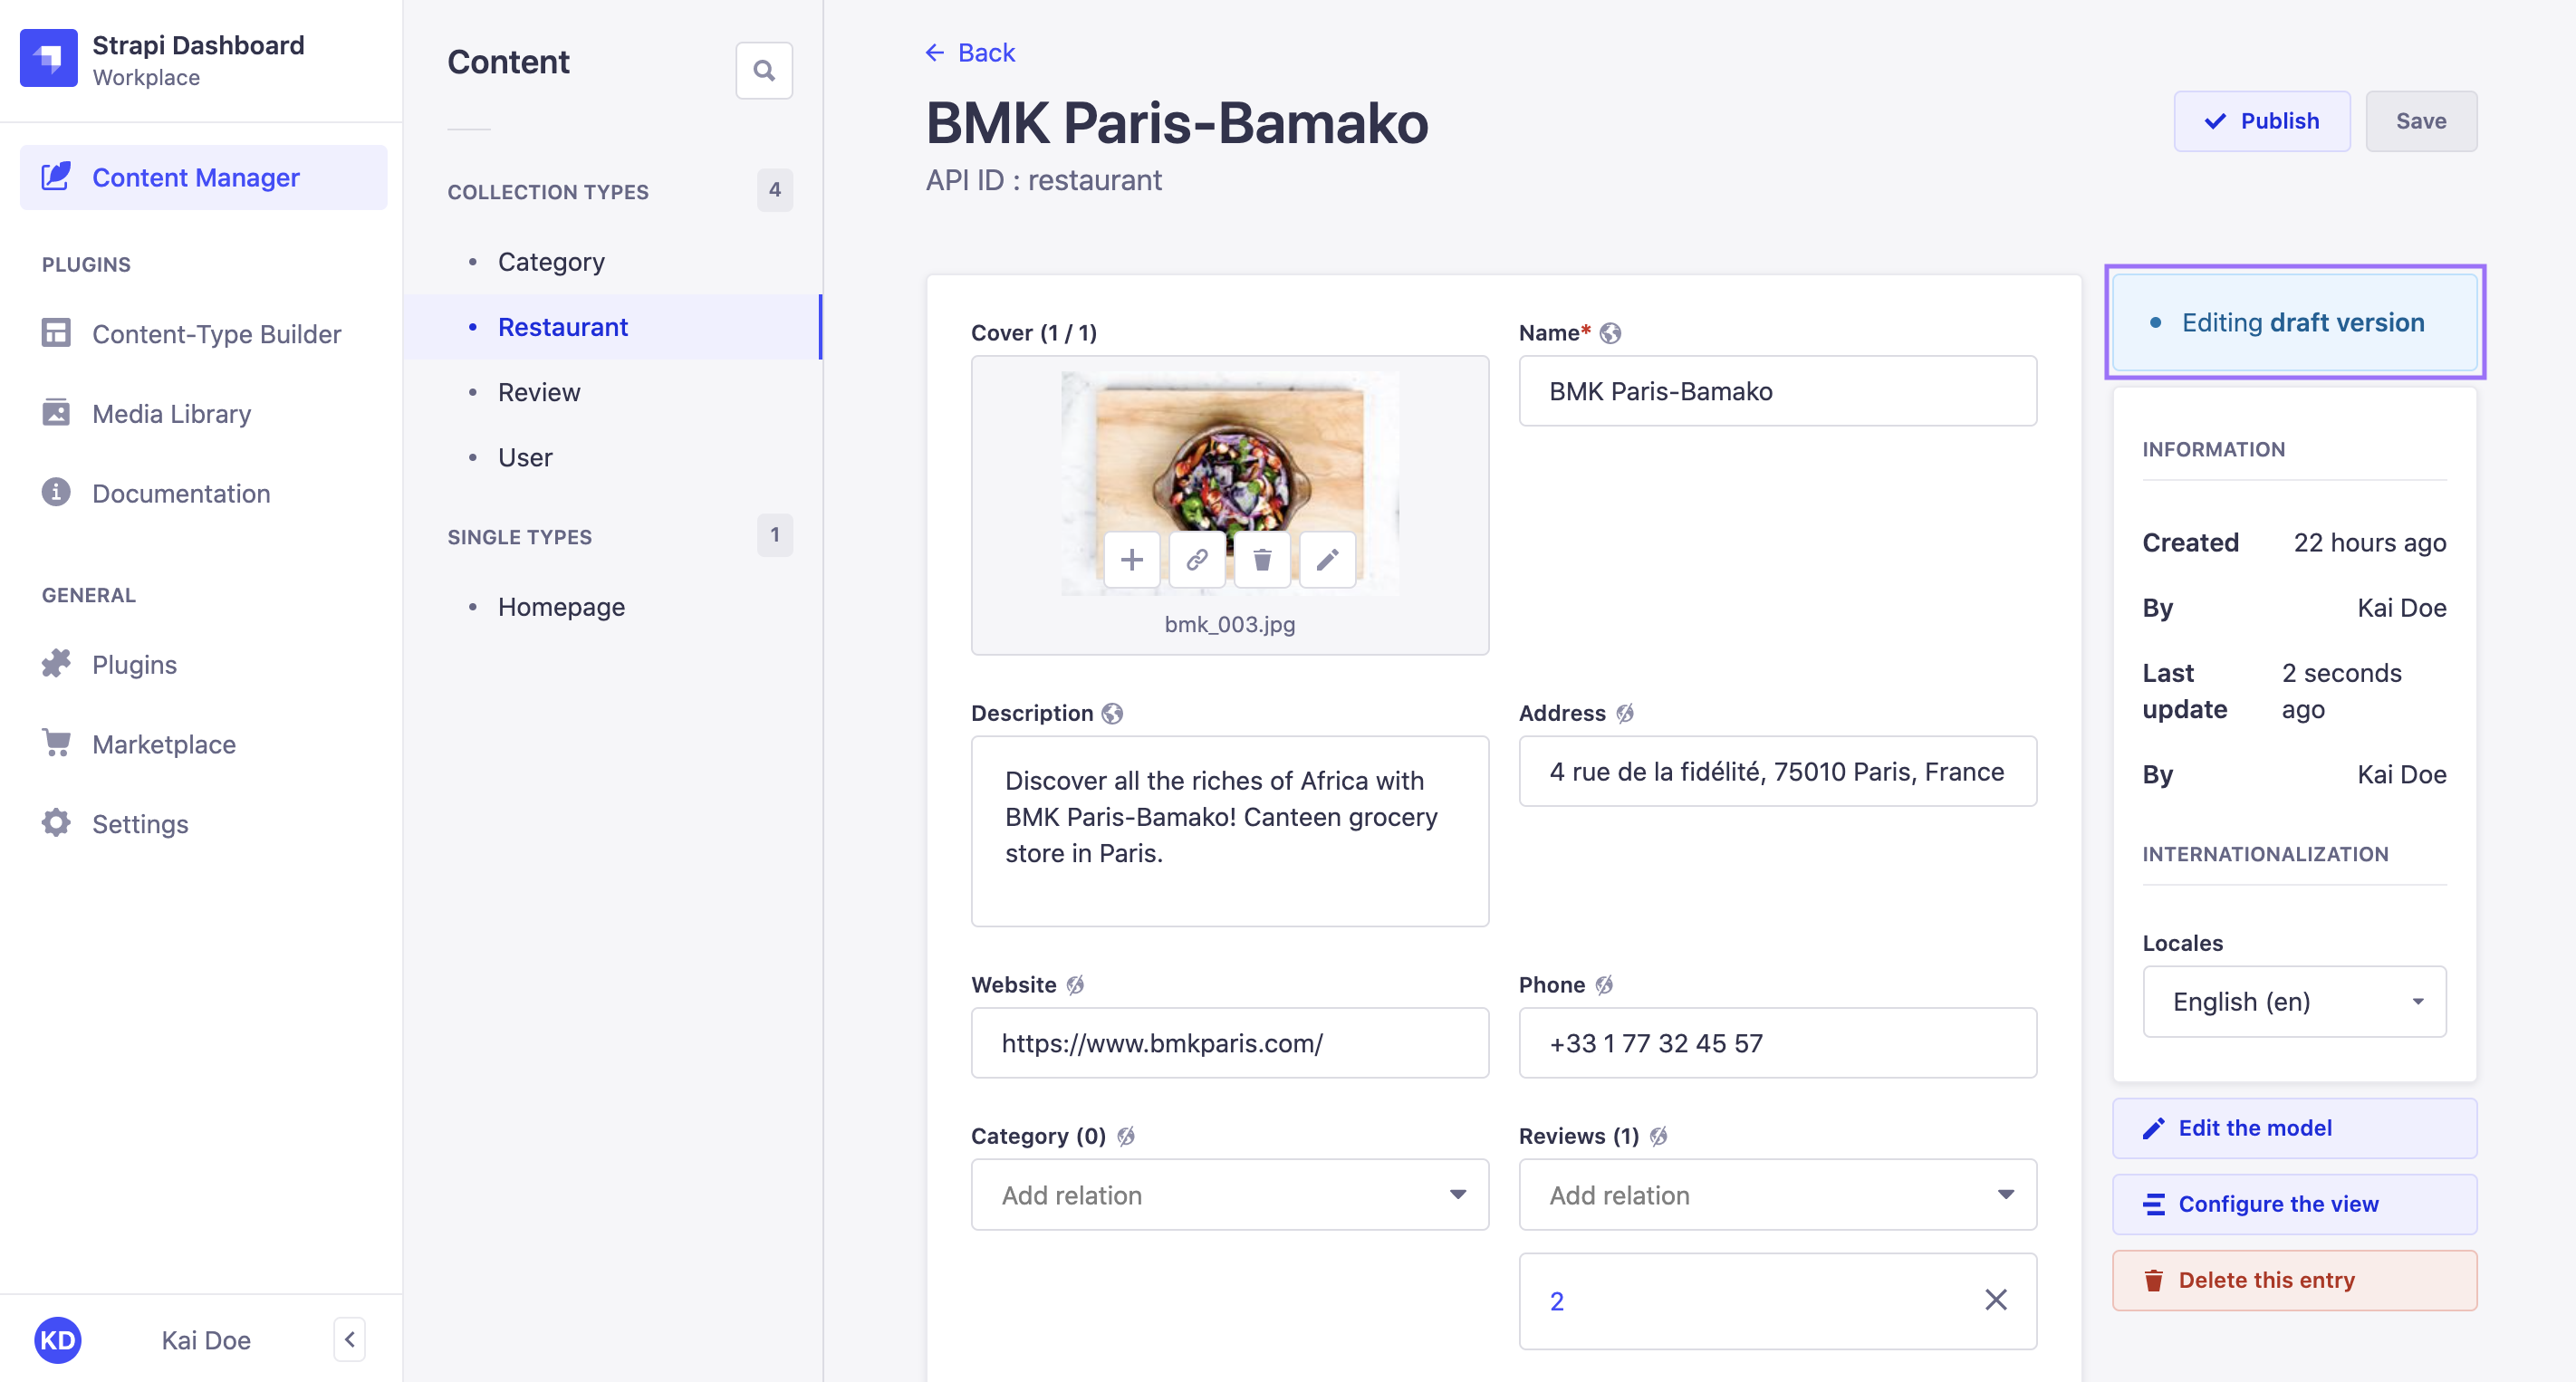Click Delete this entry button
This screenshot has width=2576, height=1382.
click(2293, 1280)
